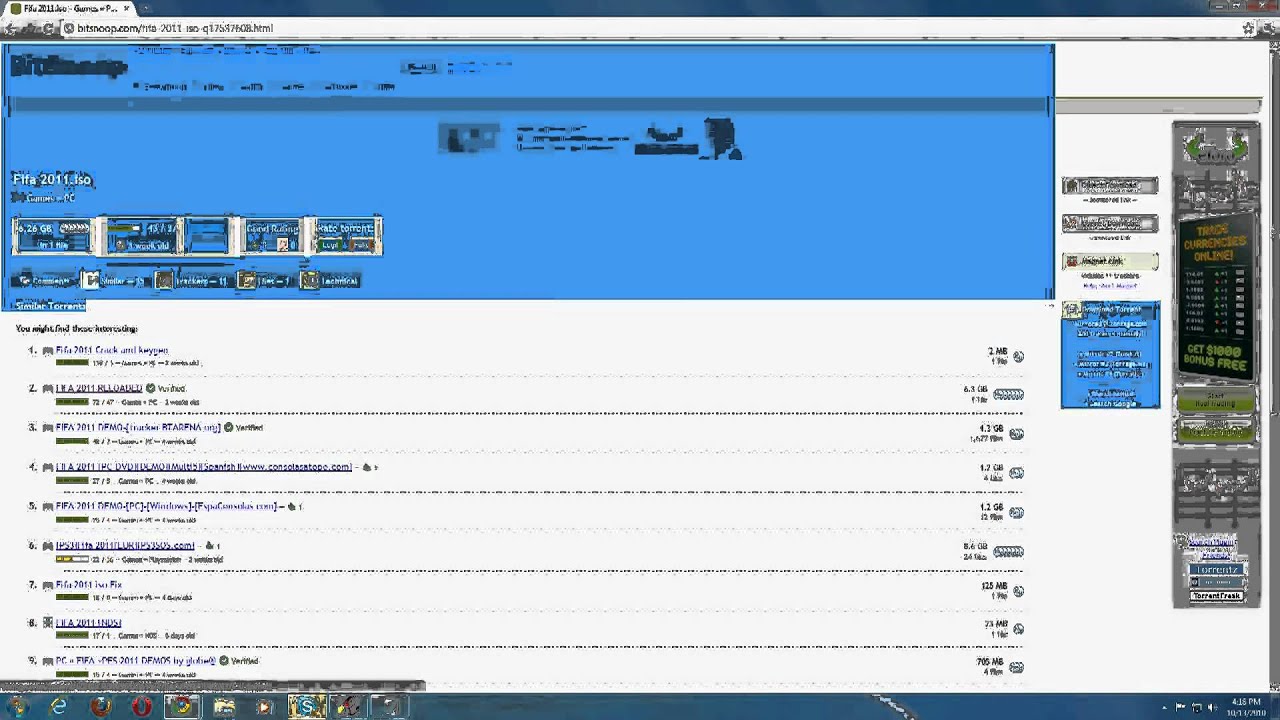Screen dimensions: 1280x720
Task: Switch to Skype from the taskbar
Action: (x=306, y=707)
